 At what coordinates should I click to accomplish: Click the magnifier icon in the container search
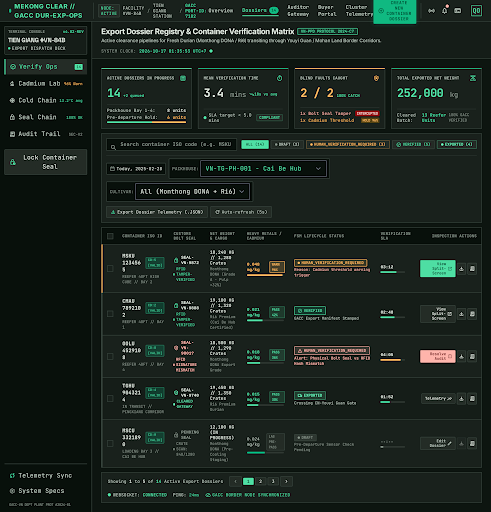point(113,147)
